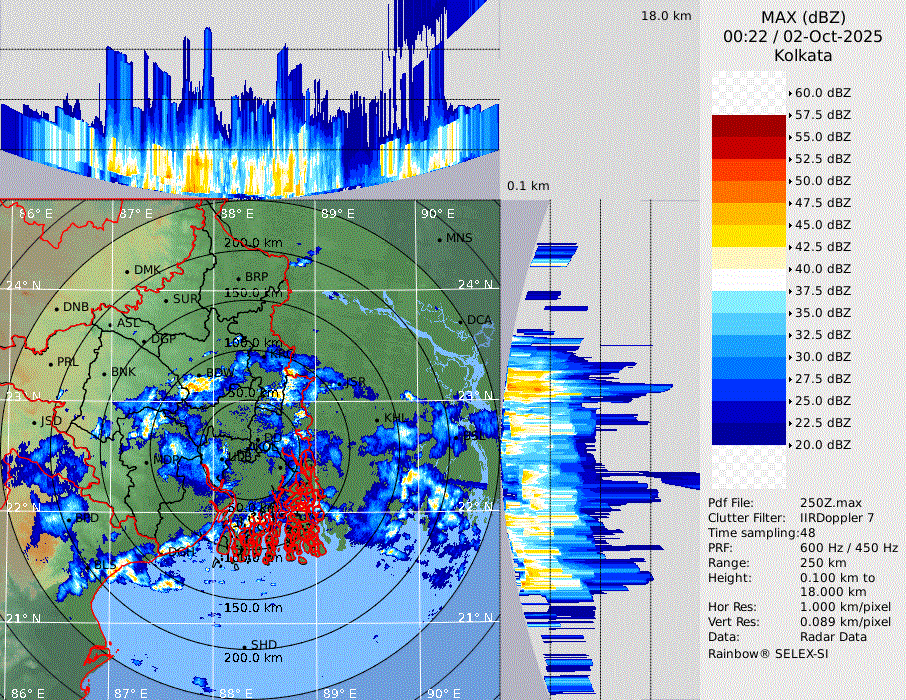906x700 pixels.
Task: Click the northern 200.0 km range label
Action: 252,243
